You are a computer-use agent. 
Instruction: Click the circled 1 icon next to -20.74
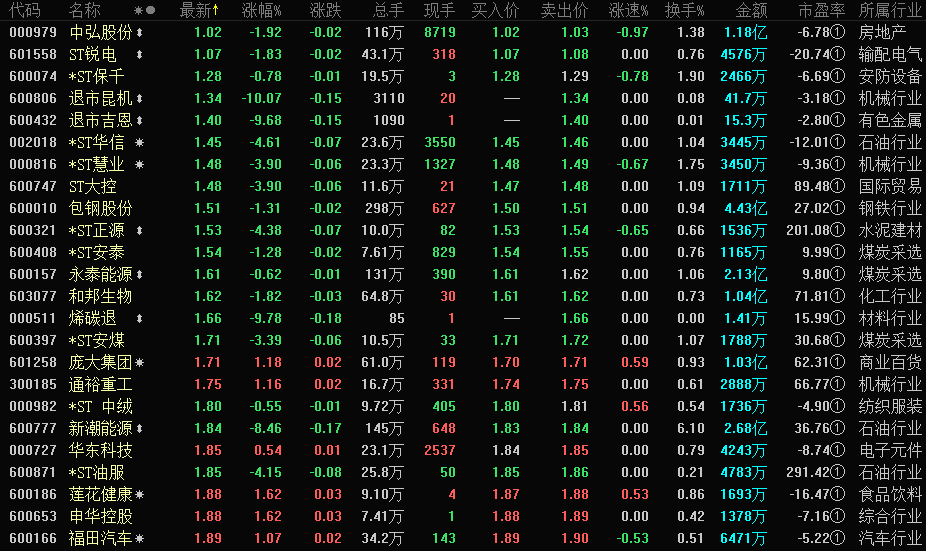[x=838, y=54]
